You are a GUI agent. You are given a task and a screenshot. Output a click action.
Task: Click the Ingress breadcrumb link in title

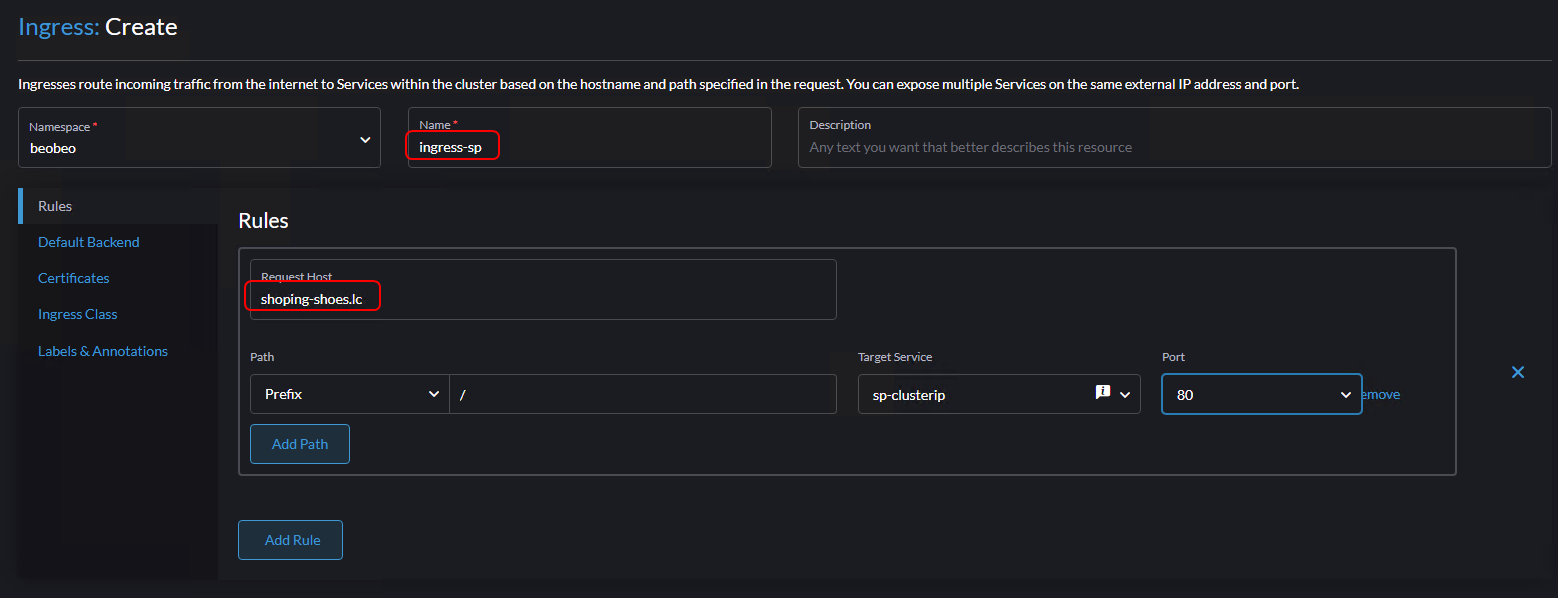click(58, 27)
